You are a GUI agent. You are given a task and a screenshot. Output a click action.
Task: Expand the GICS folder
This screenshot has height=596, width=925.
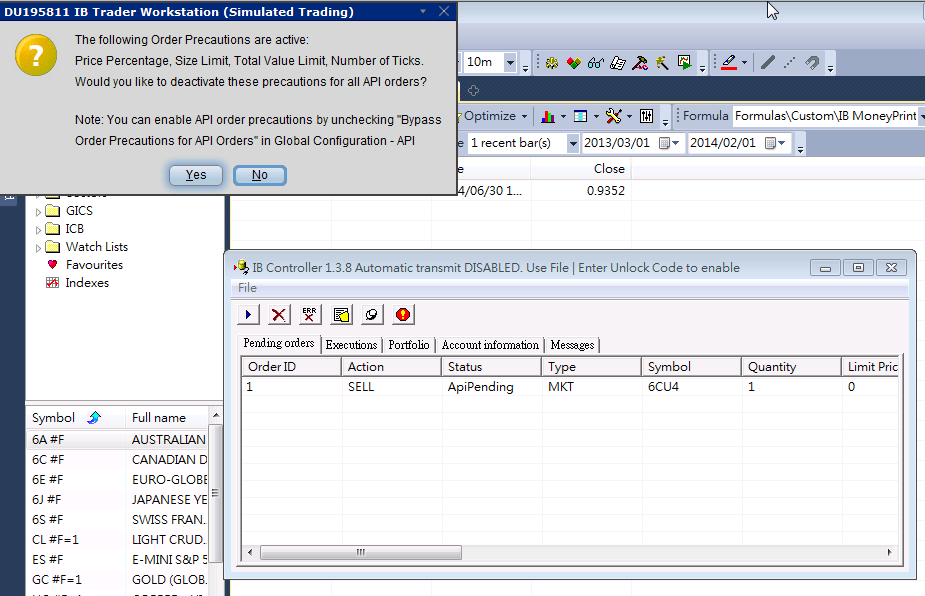(38, 211)
